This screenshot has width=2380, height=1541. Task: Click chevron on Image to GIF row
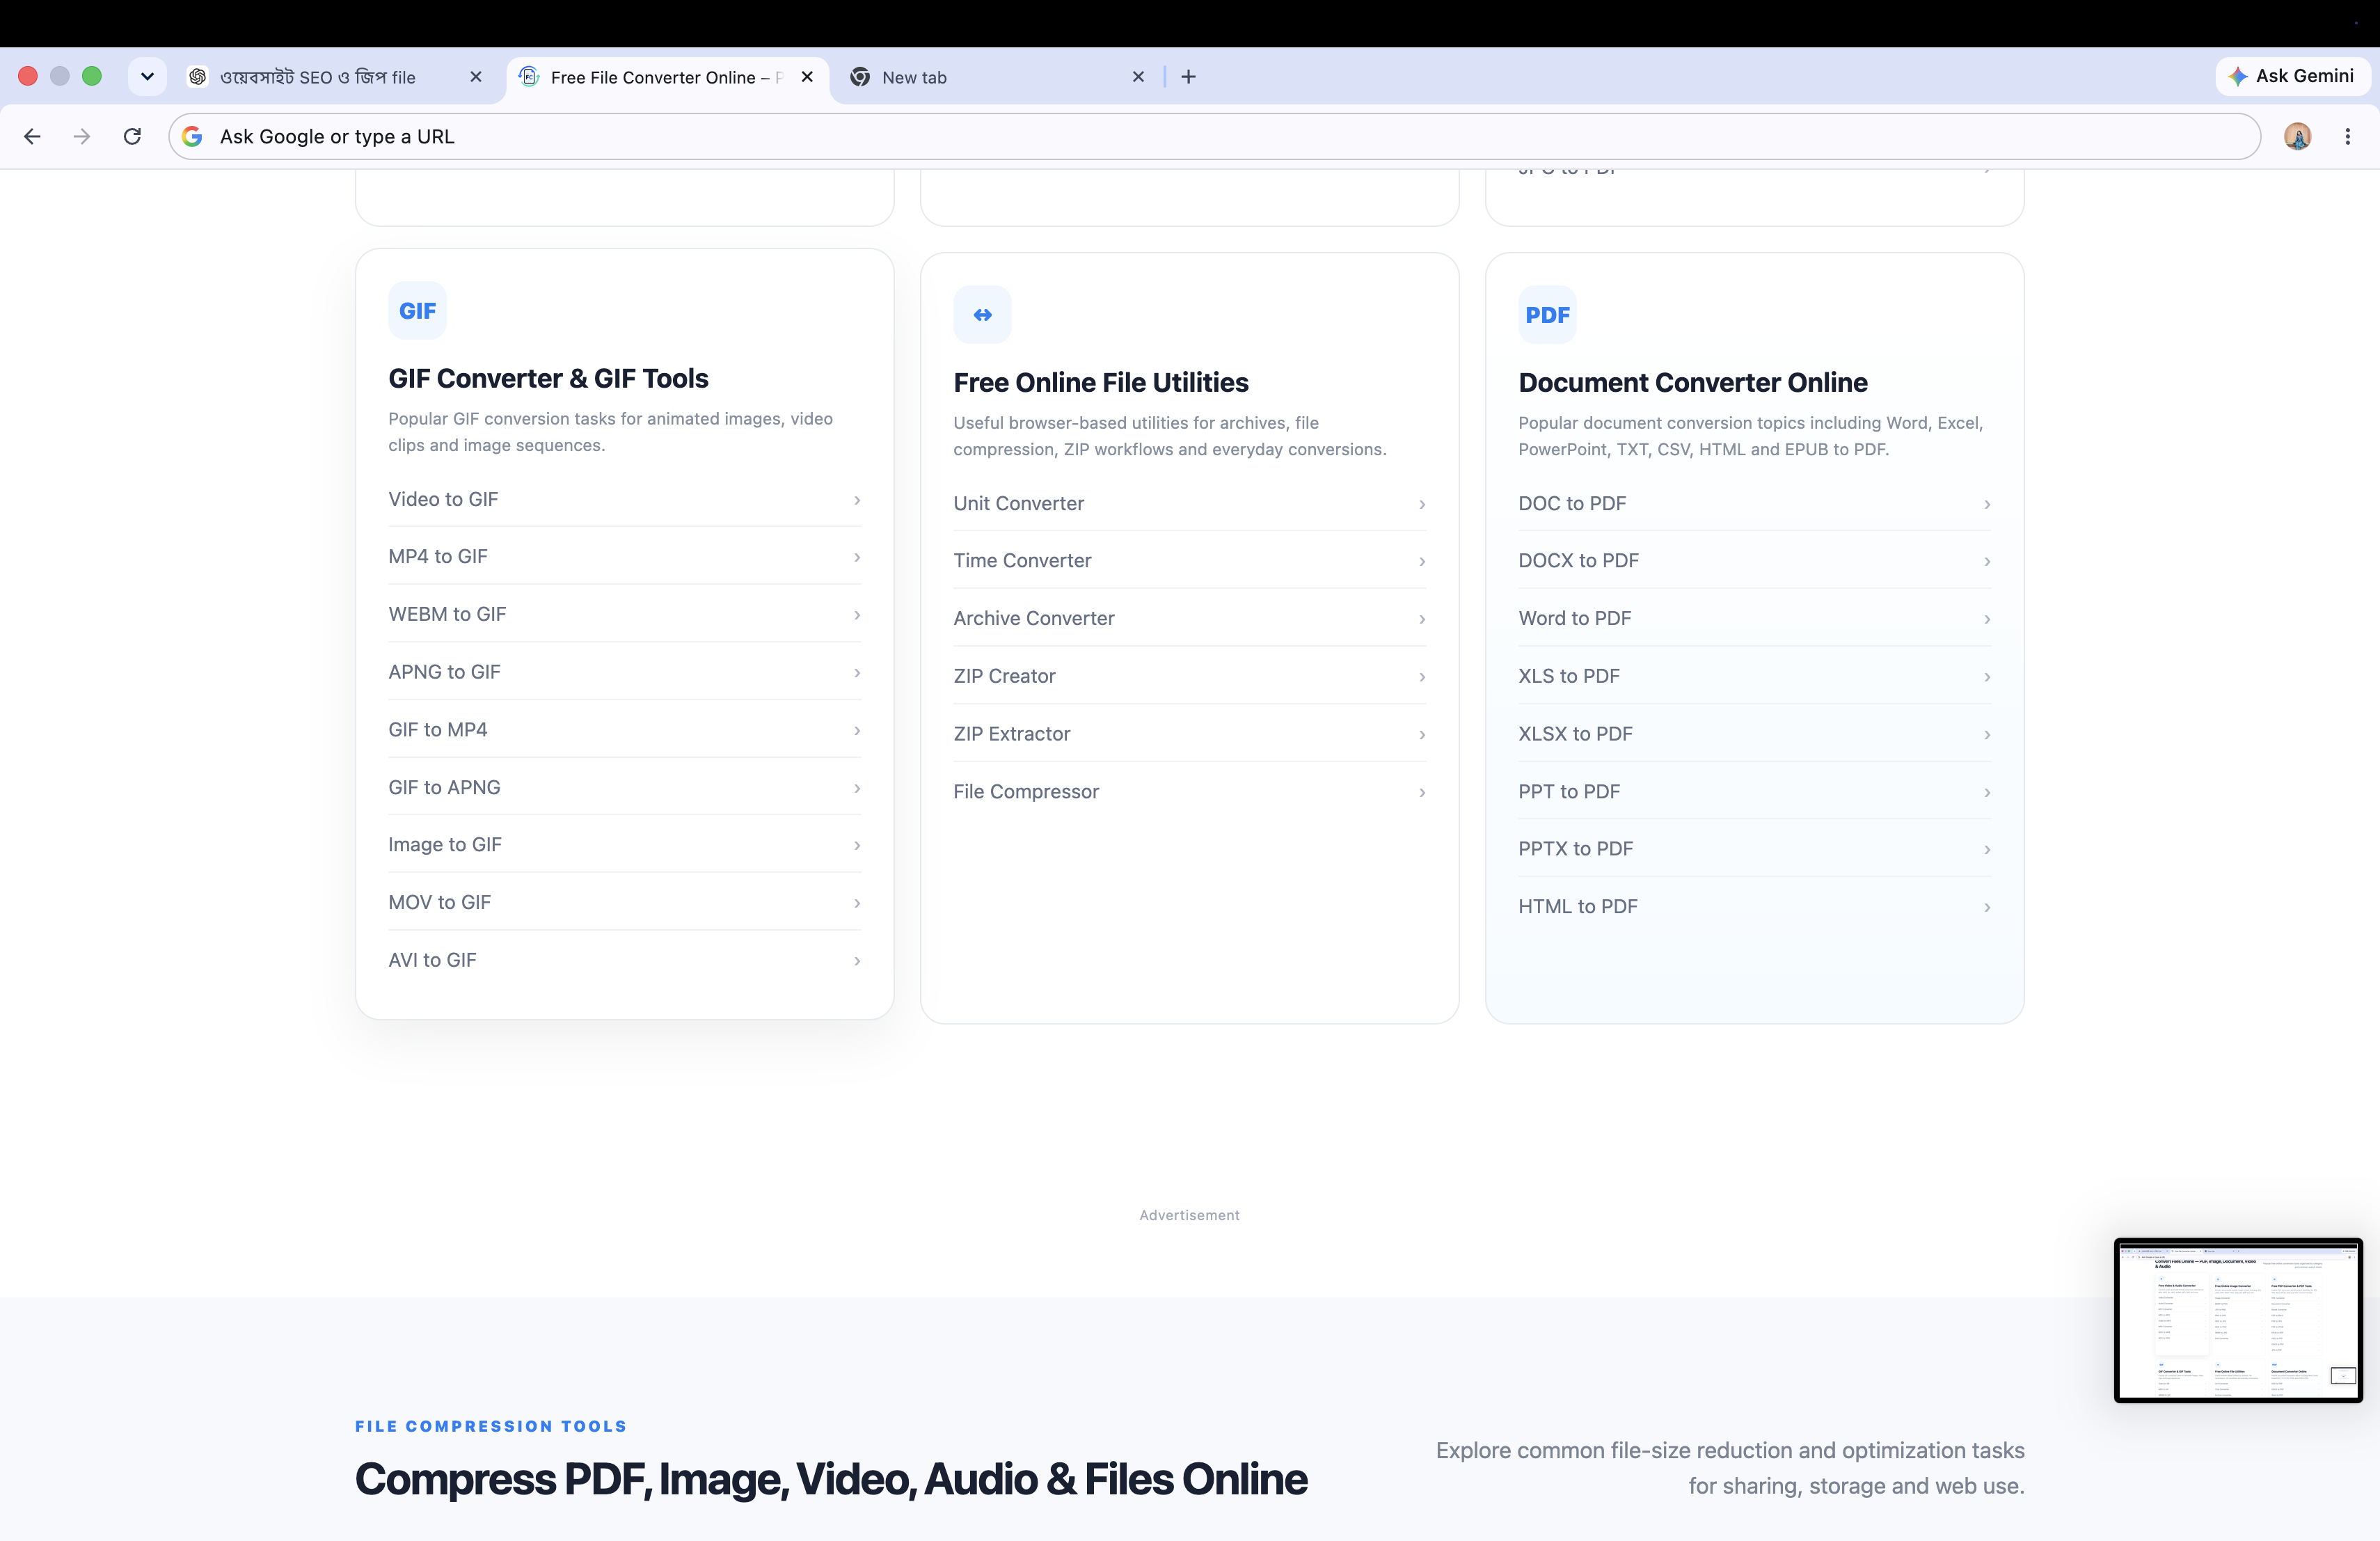pyautogui.click(x=857, y=846)
